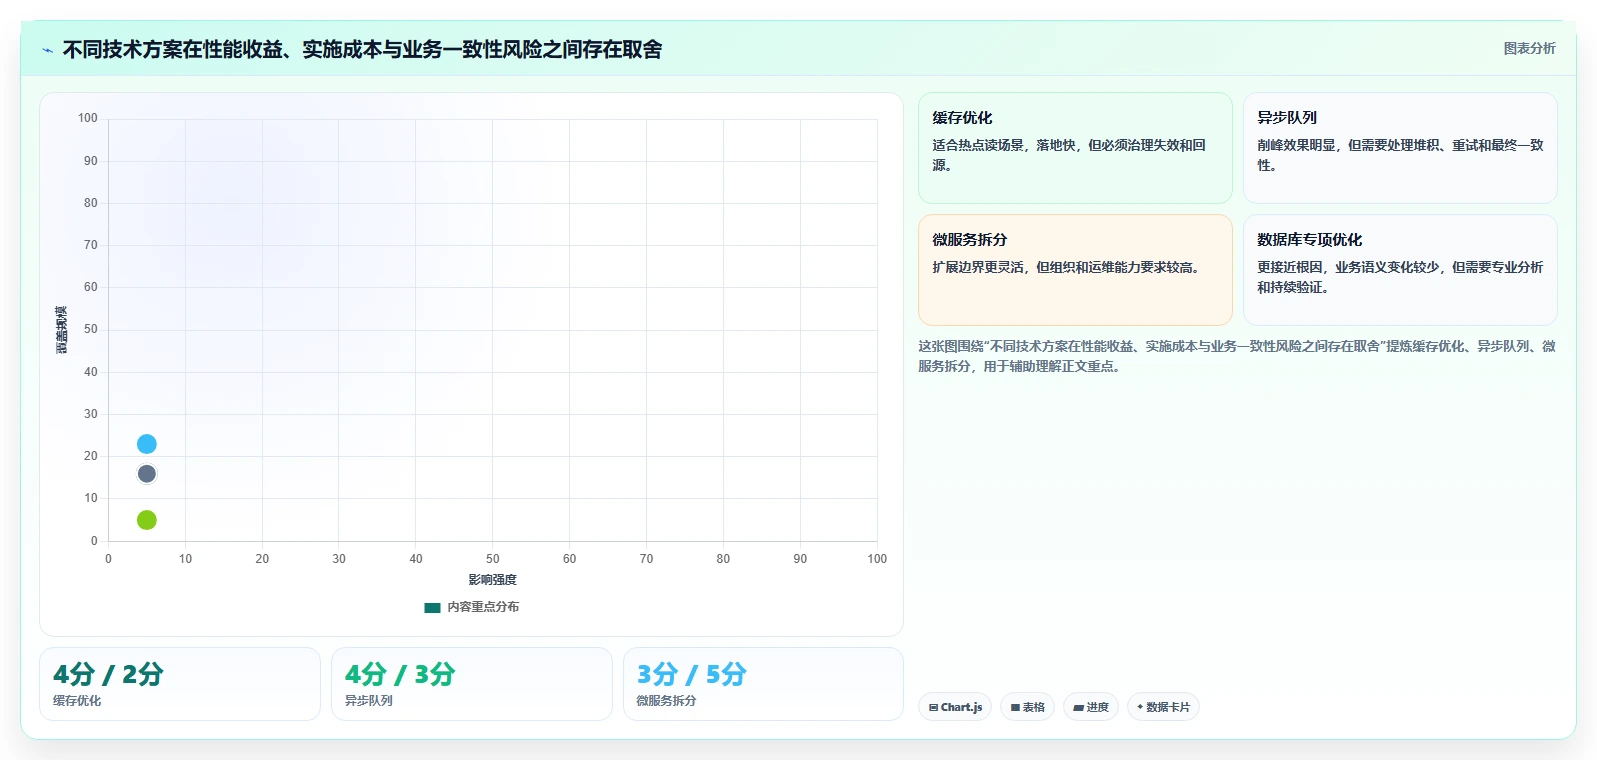Click the 3分 / 5分 微服务拆分 score card
The height and width of the screenshot is (760, 1597).
pyautogui.click(x=763, y=684)
